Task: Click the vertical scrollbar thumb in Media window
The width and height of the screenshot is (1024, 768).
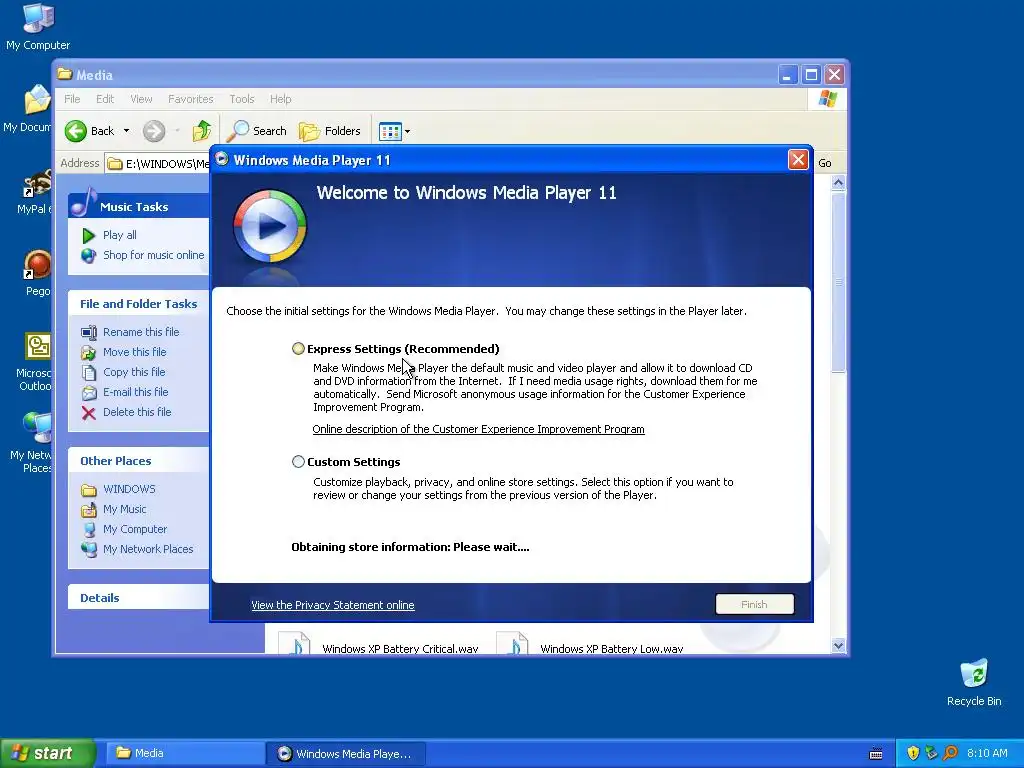Action: [x=839, y=282]
